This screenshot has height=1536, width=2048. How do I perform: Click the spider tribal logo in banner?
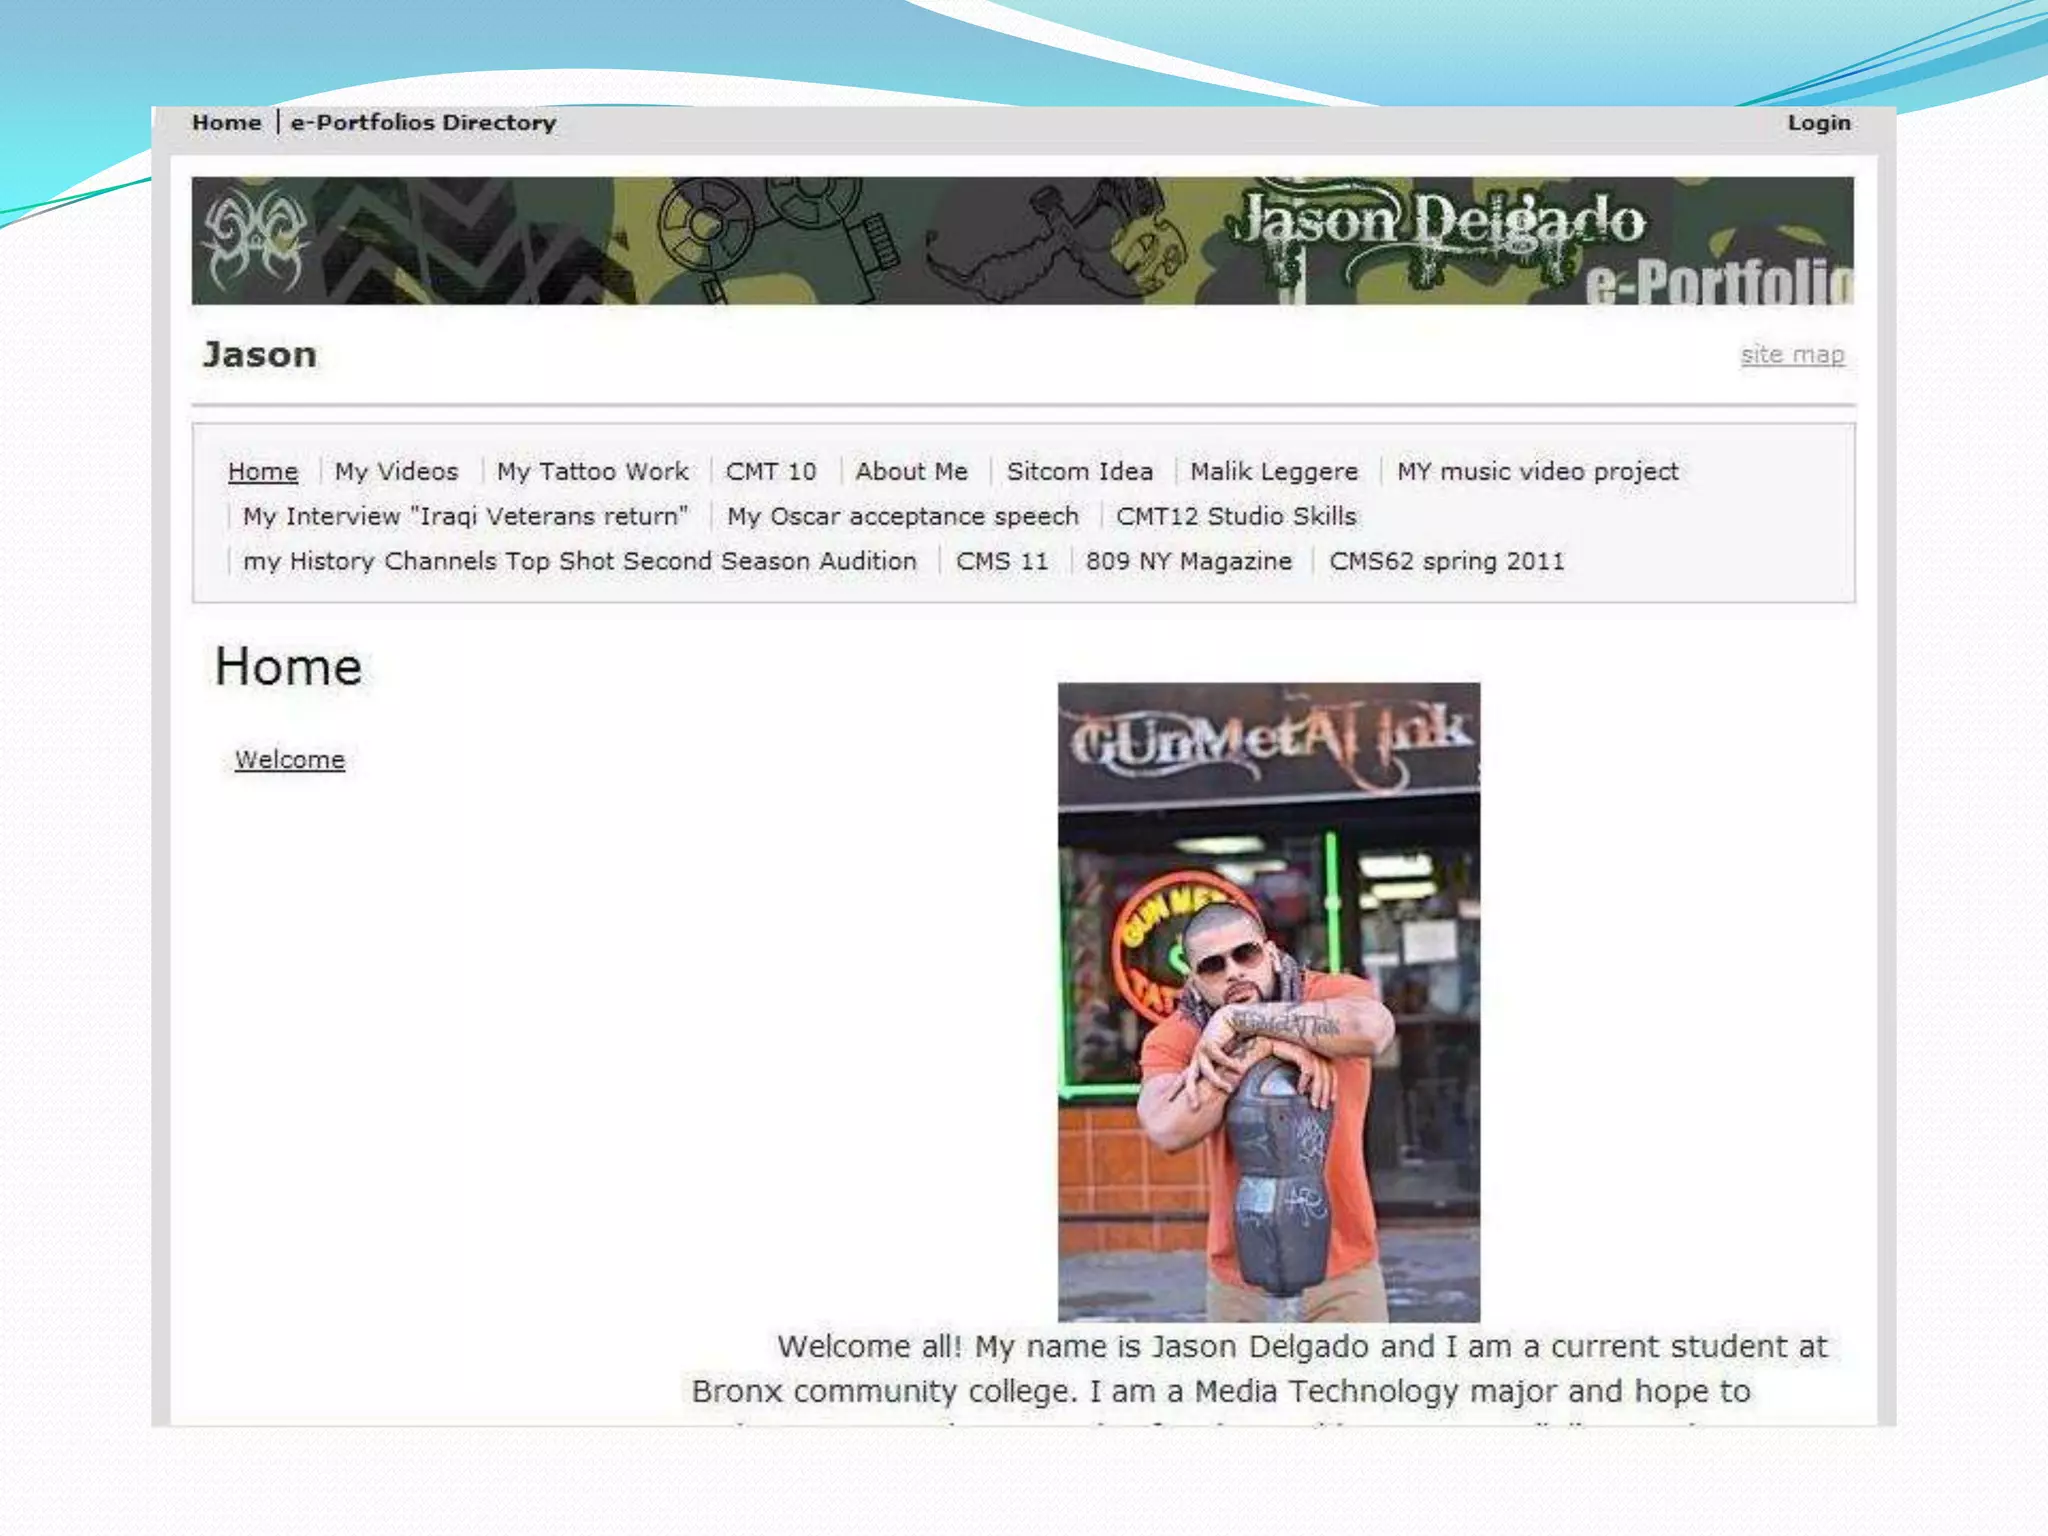(x=256, y=240)
